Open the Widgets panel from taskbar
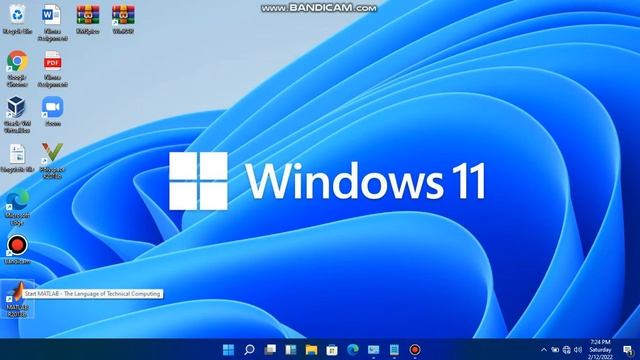The image size is (640, 360). click(x=291, y=350)
